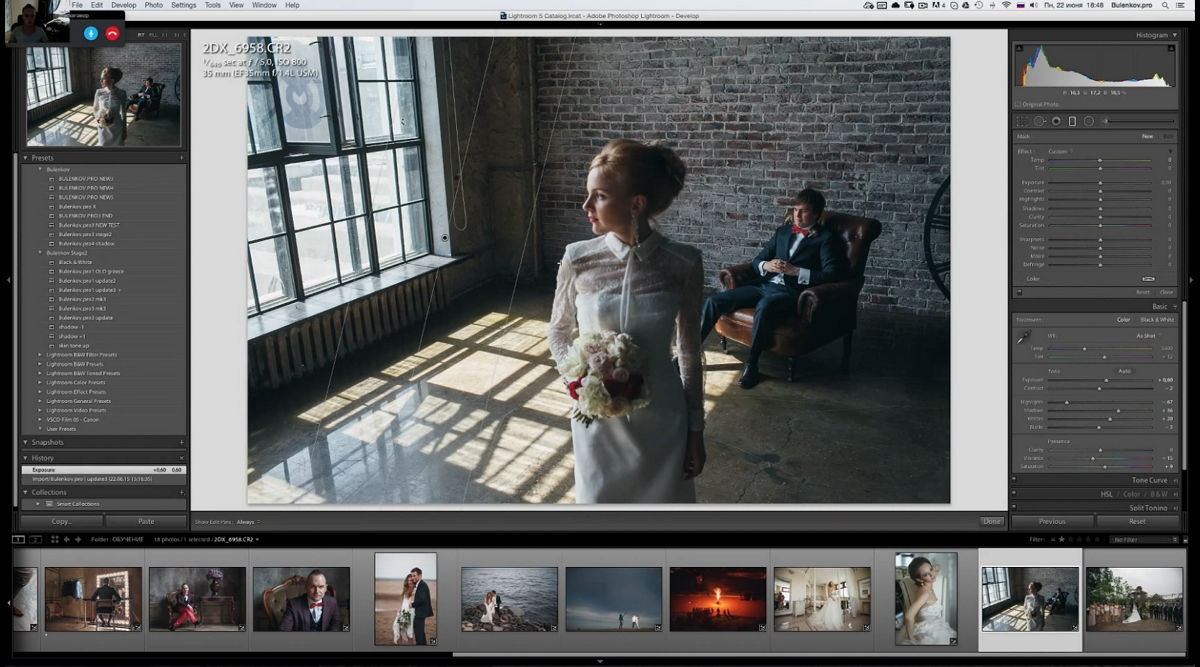Open white balance As Shot dropdown

1148,335
